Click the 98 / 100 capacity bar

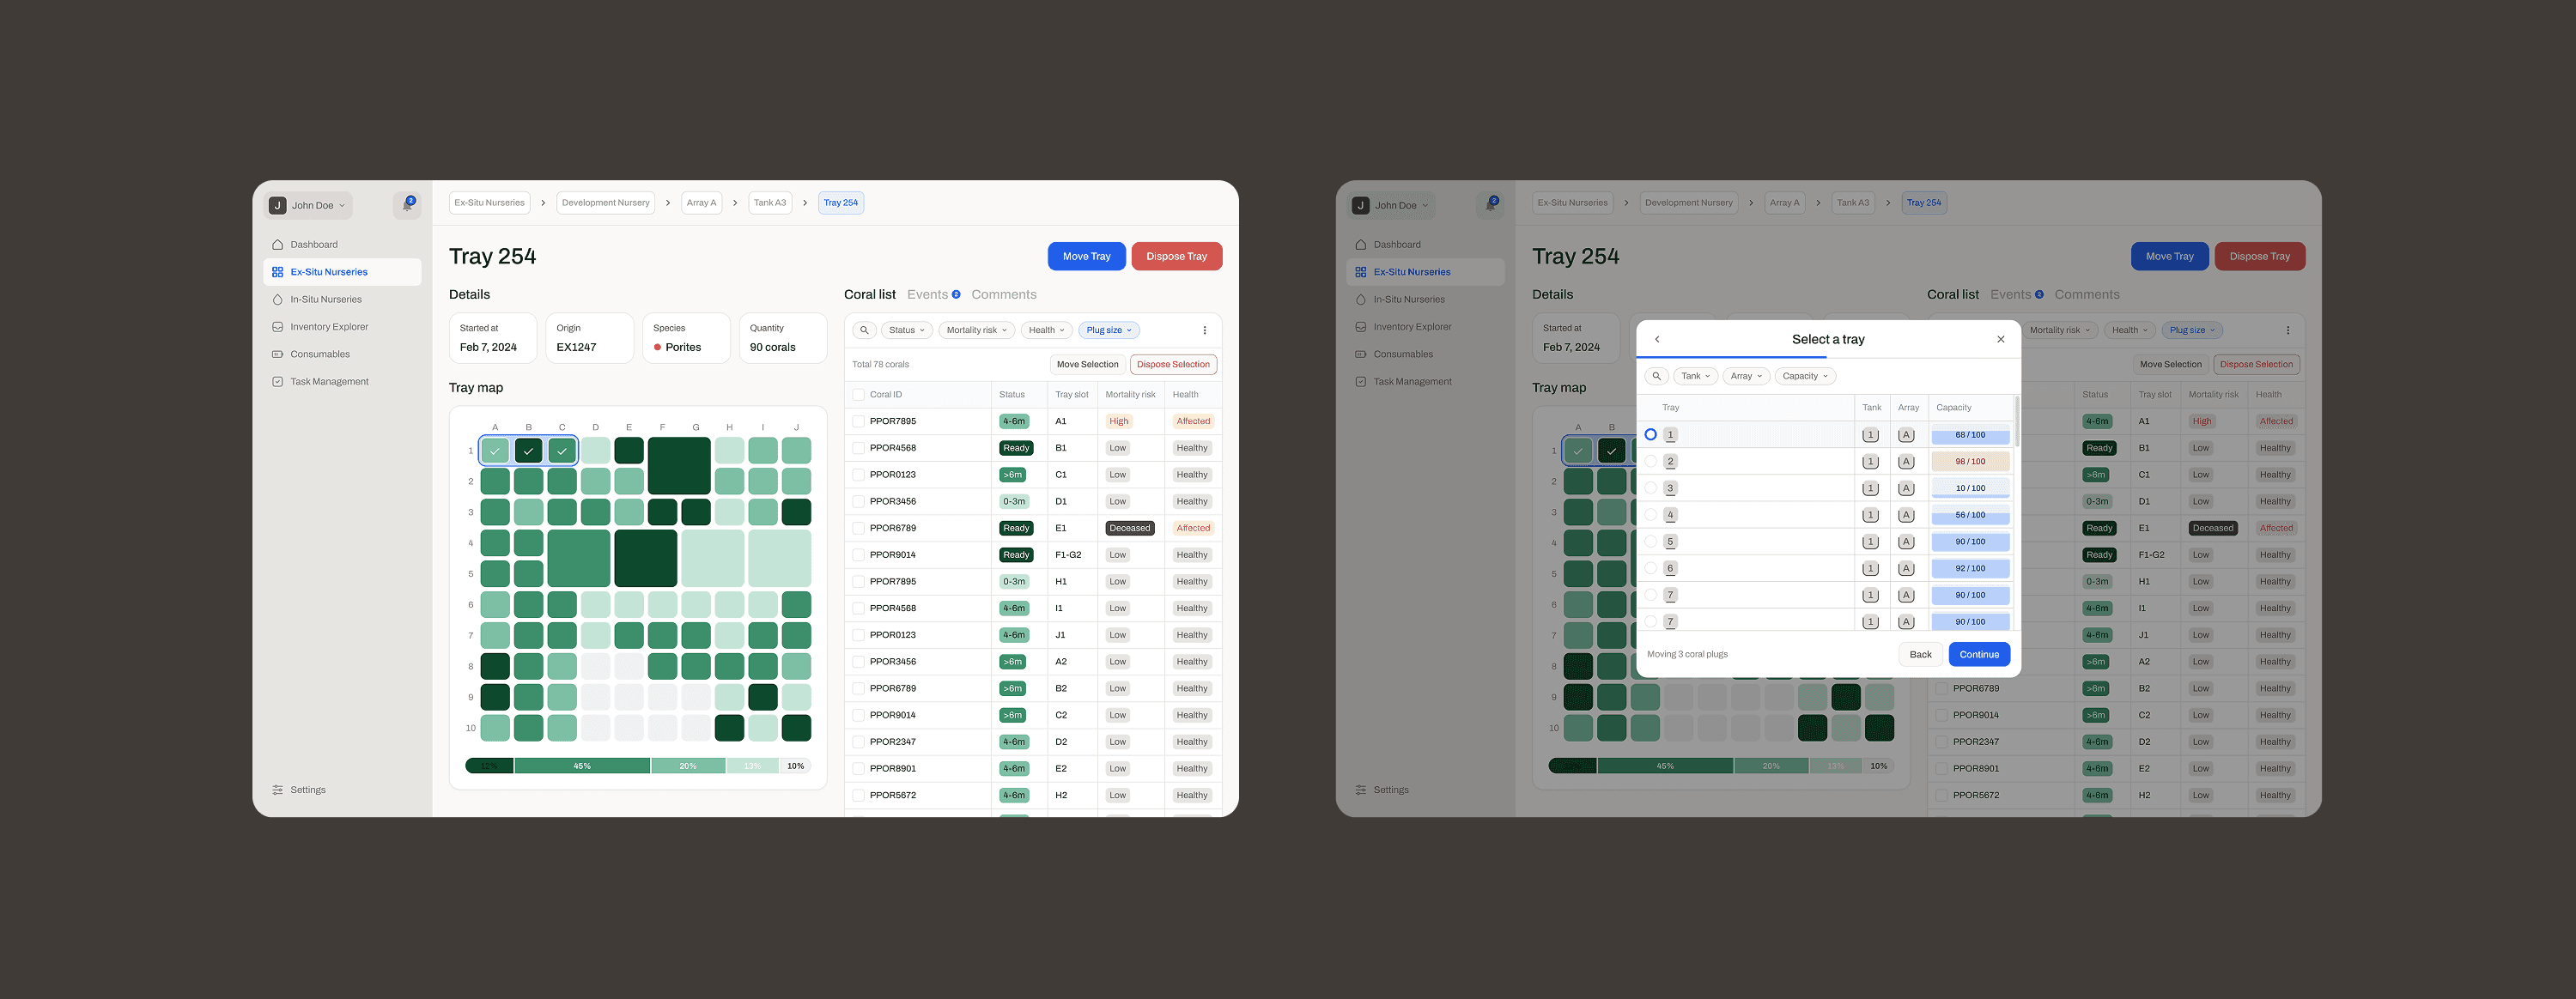coord(1969,462)
